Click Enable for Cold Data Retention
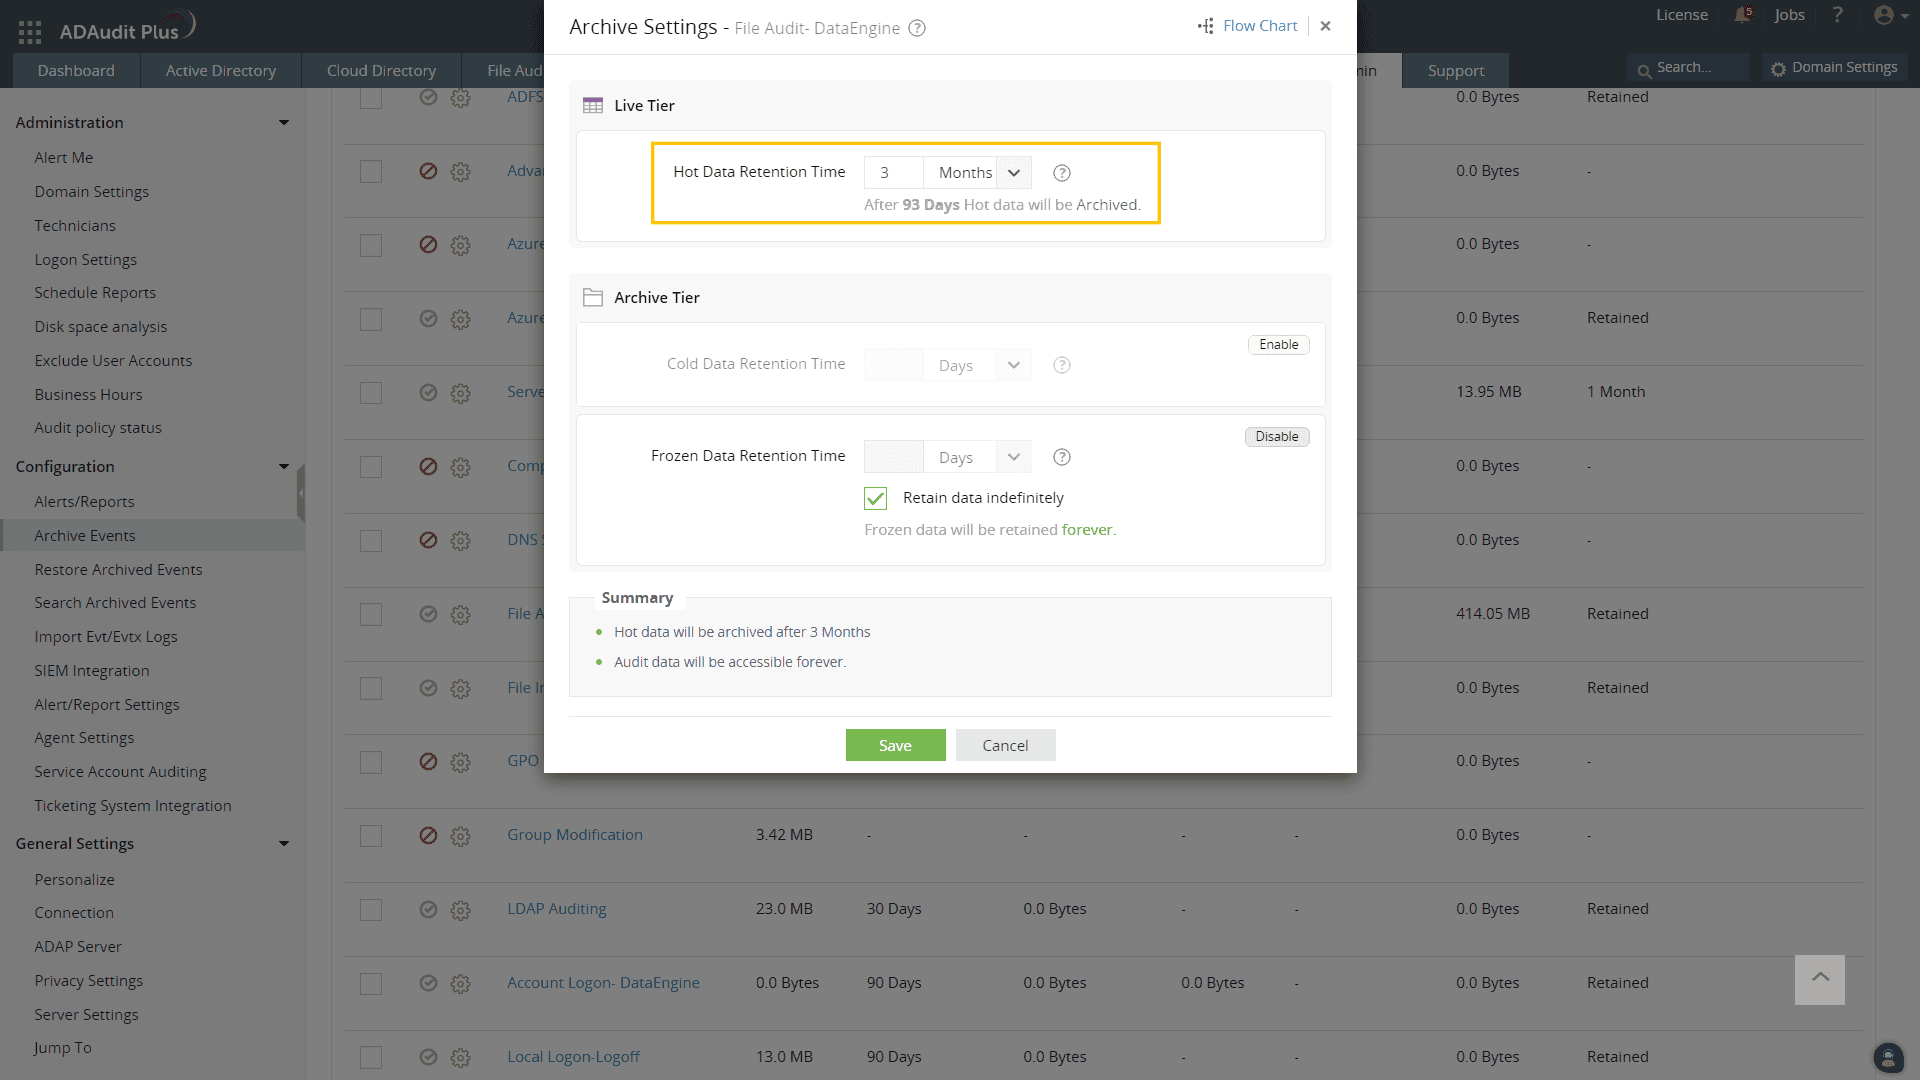 (x=1278, y=345)
